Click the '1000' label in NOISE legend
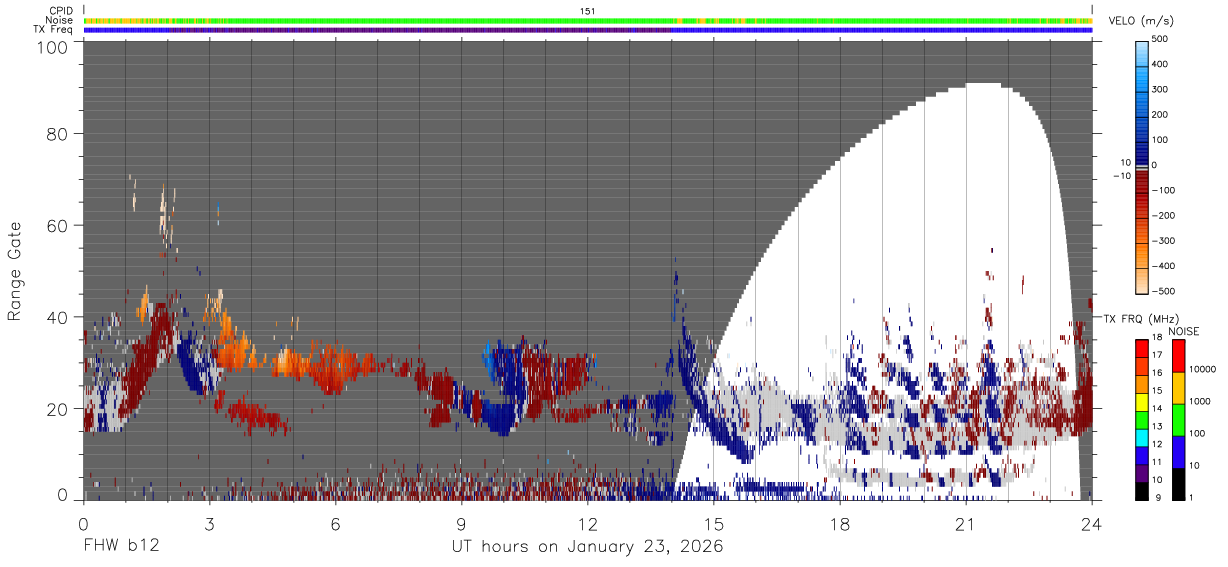This screenshot has height=567, width=1228. click(1200, 401)
